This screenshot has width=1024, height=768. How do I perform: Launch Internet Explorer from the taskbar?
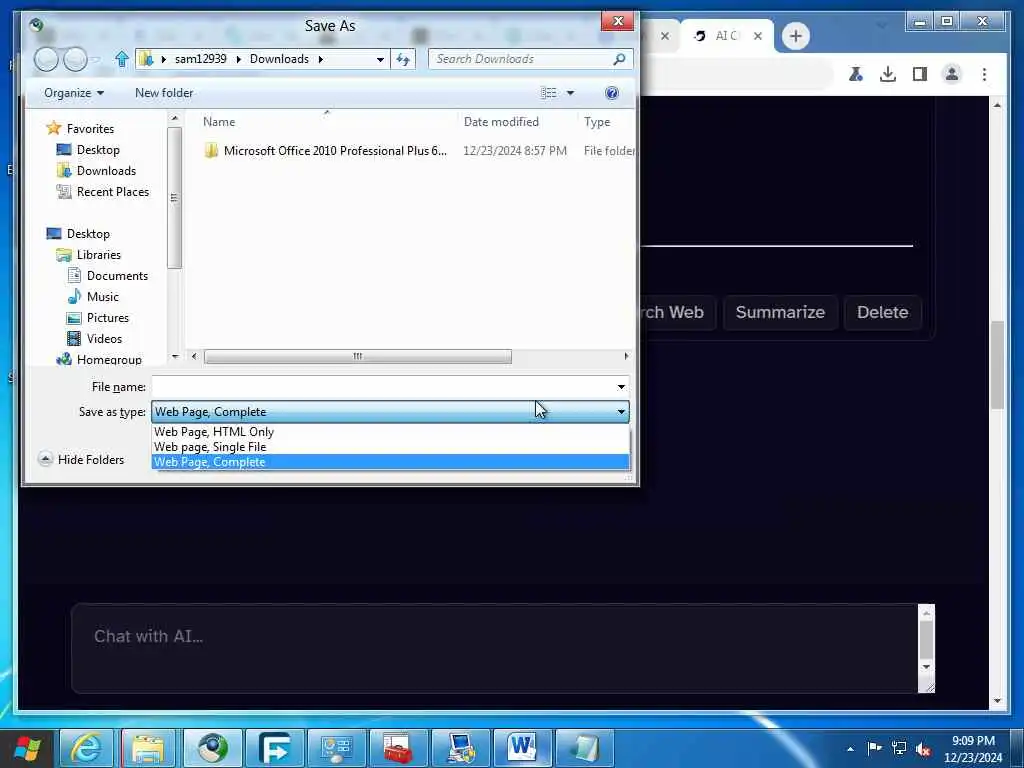pyautogui.click(x=87, y=748)
